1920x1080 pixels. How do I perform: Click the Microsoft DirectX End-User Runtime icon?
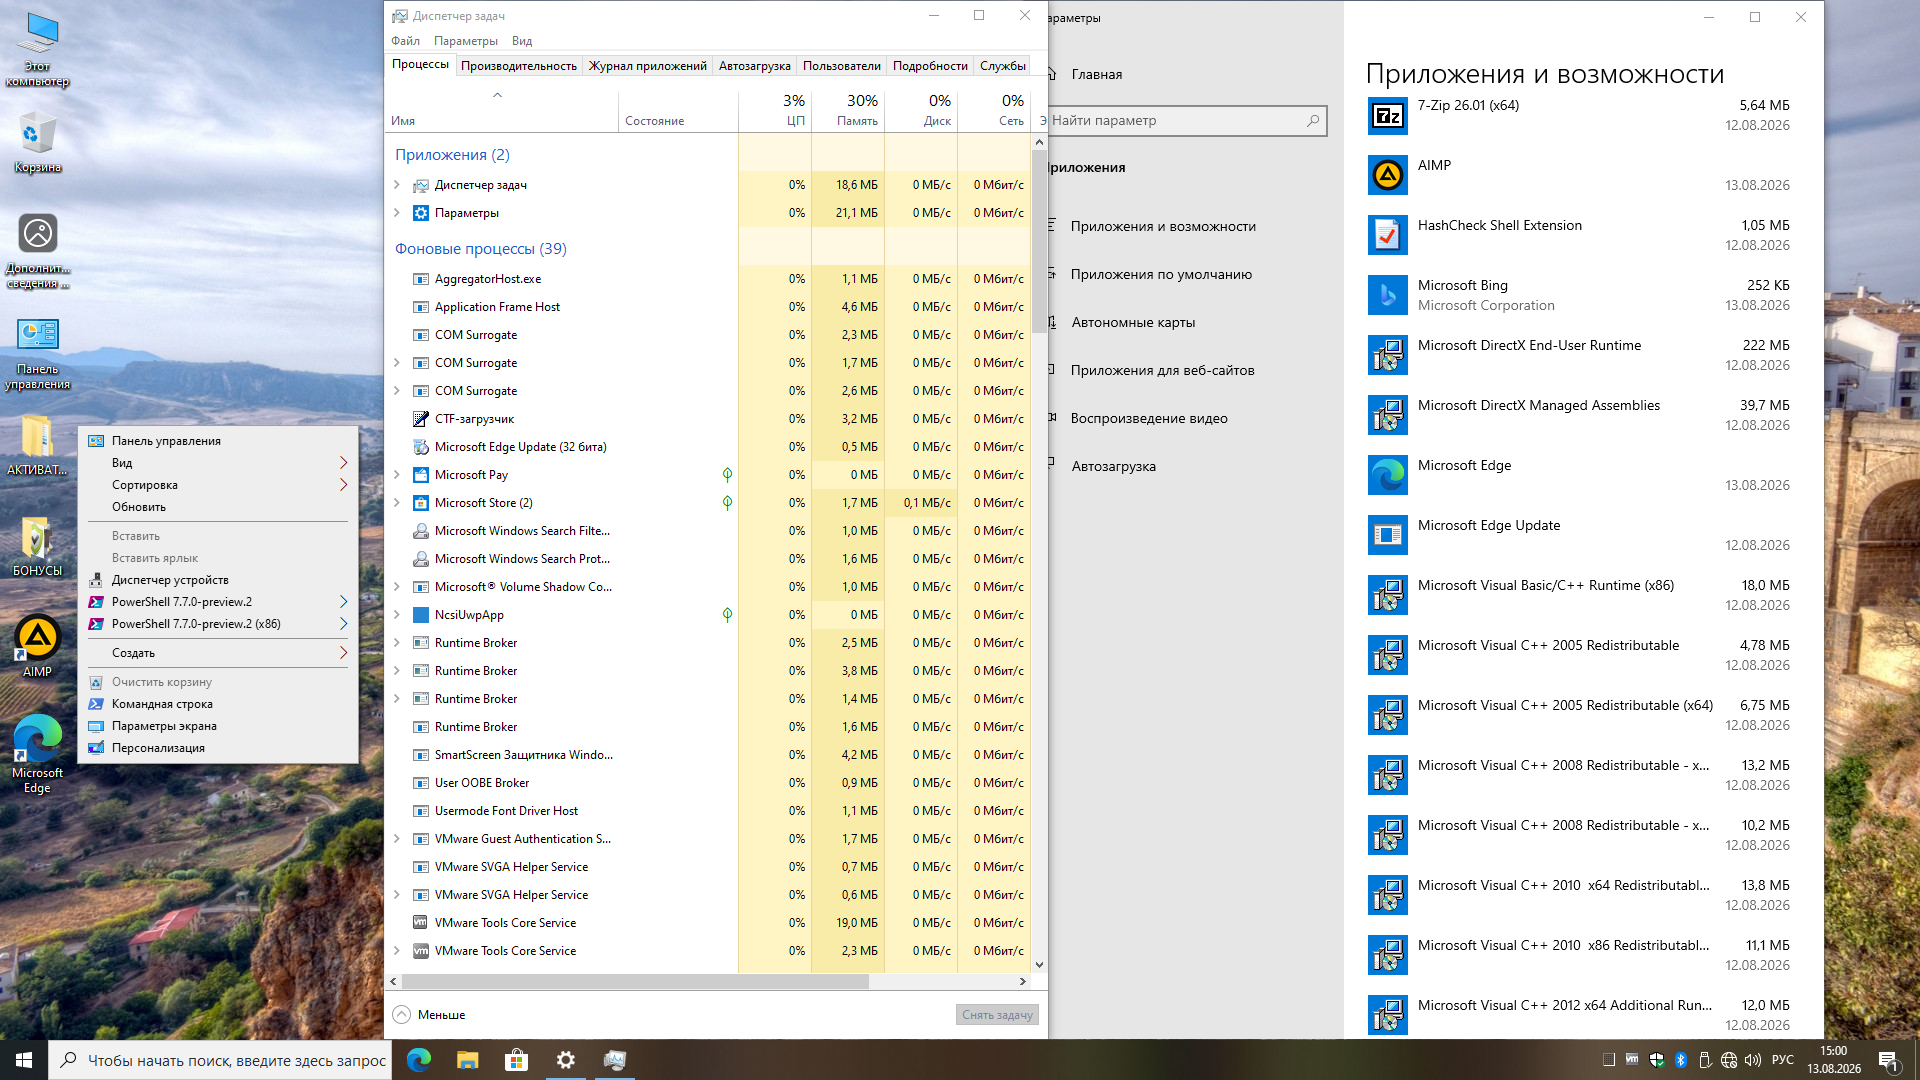[x=1387, y=355]
